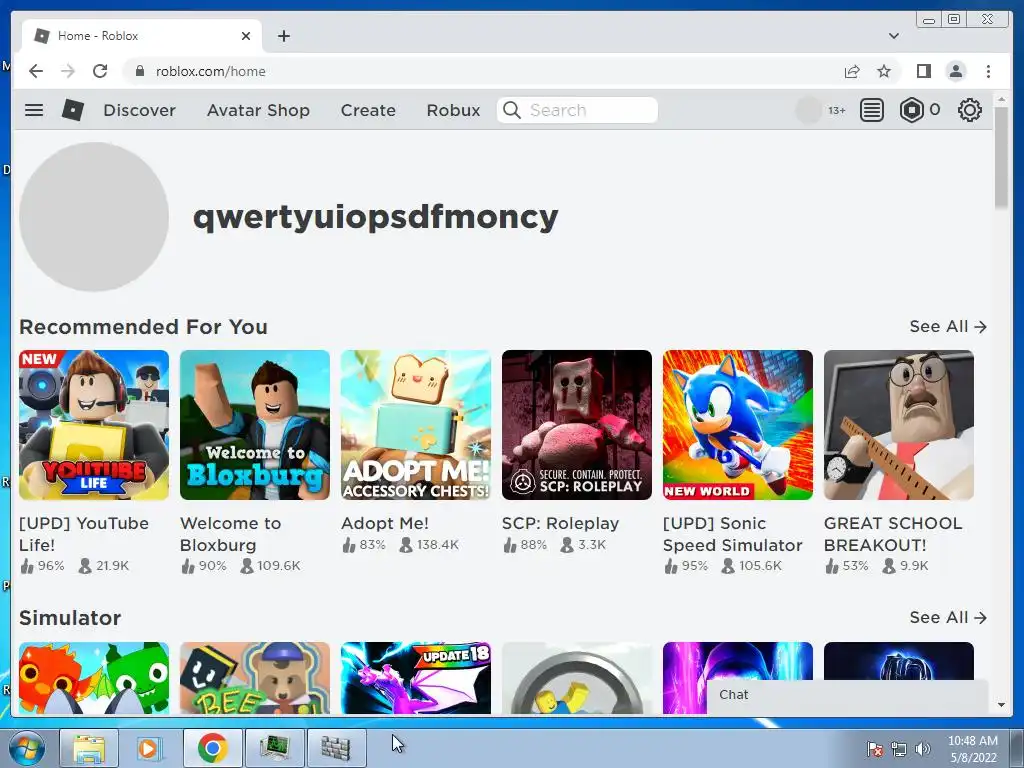Click the page vertical scrollbar thumb

(1001, 157)
